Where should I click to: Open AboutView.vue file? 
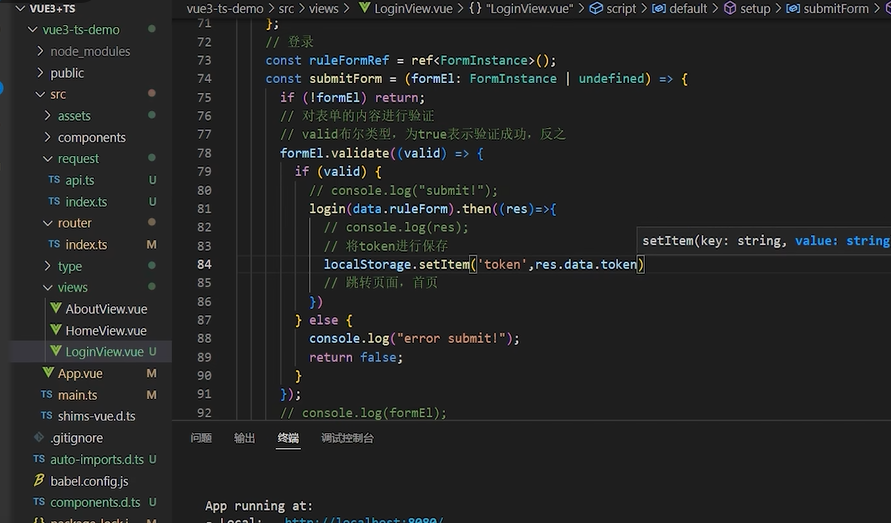pyautogui.click(x=106, y=309)
